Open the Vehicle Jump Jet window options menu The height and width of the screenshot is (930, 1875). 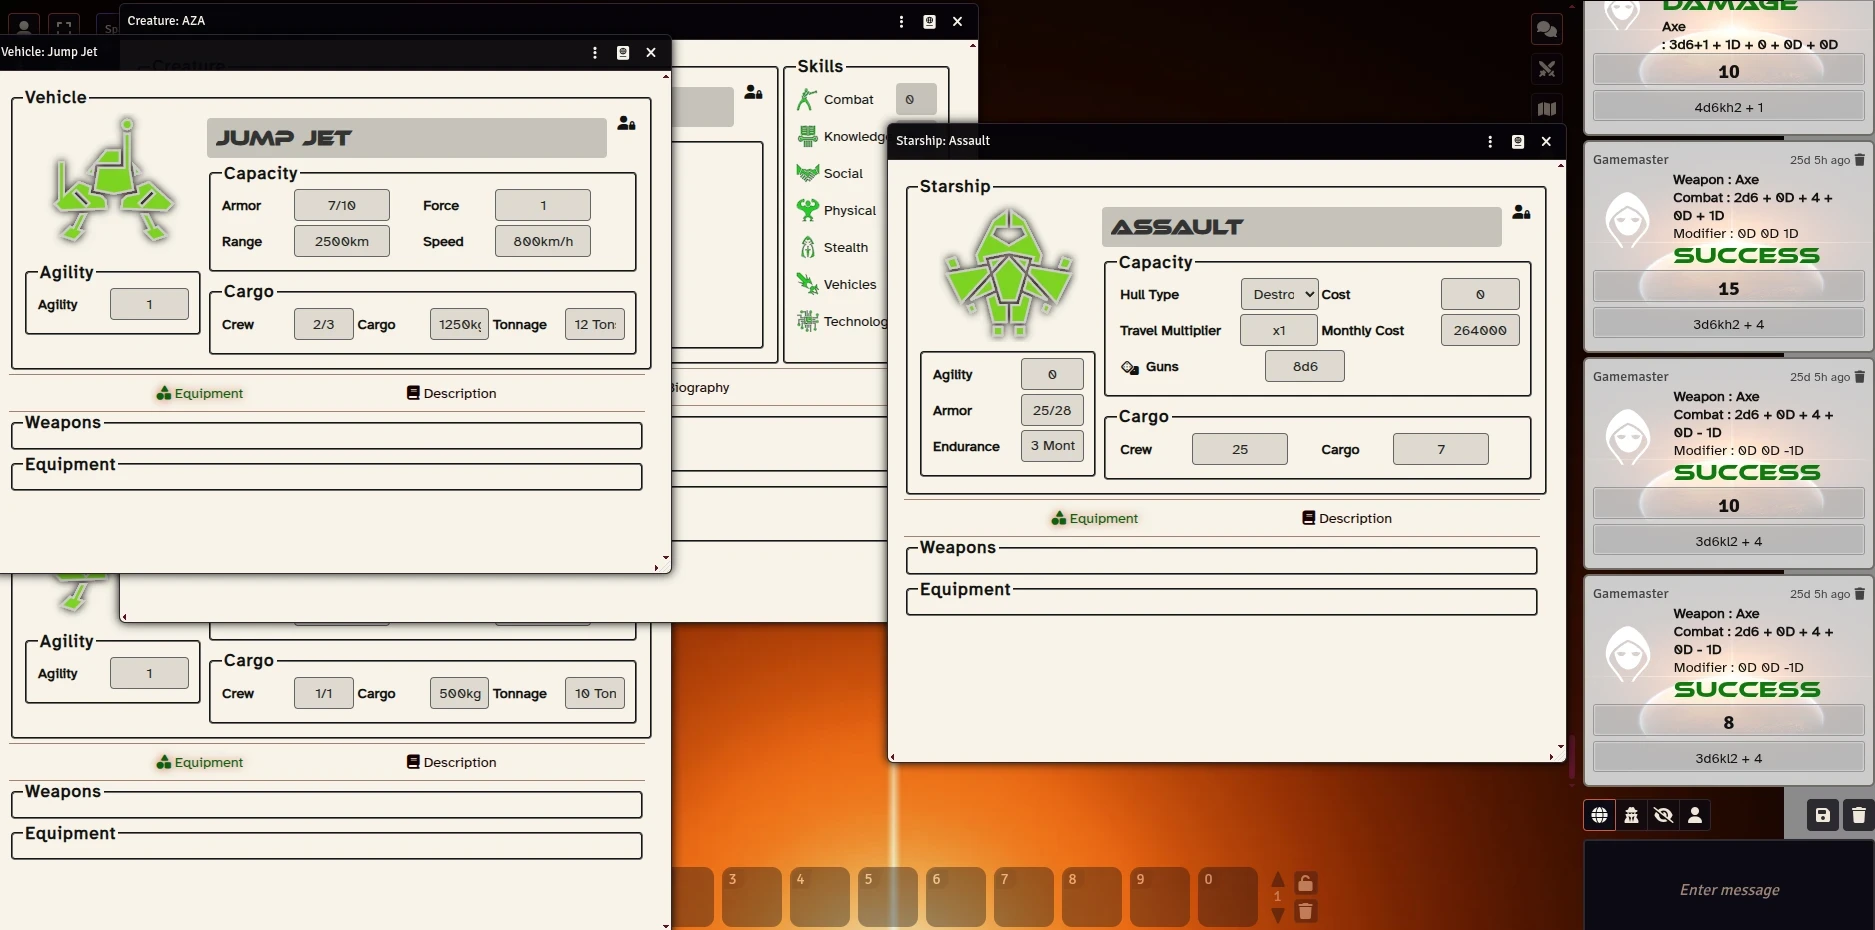595,52
